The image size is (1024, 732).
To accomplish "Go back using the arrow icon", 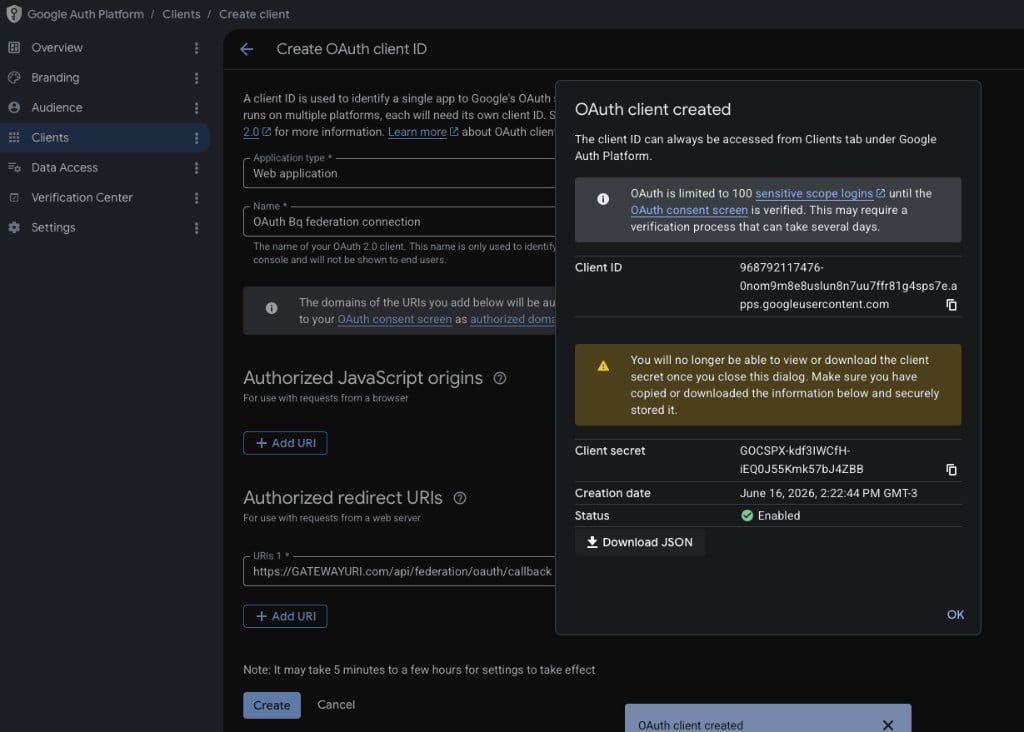I will coord(247,49).
